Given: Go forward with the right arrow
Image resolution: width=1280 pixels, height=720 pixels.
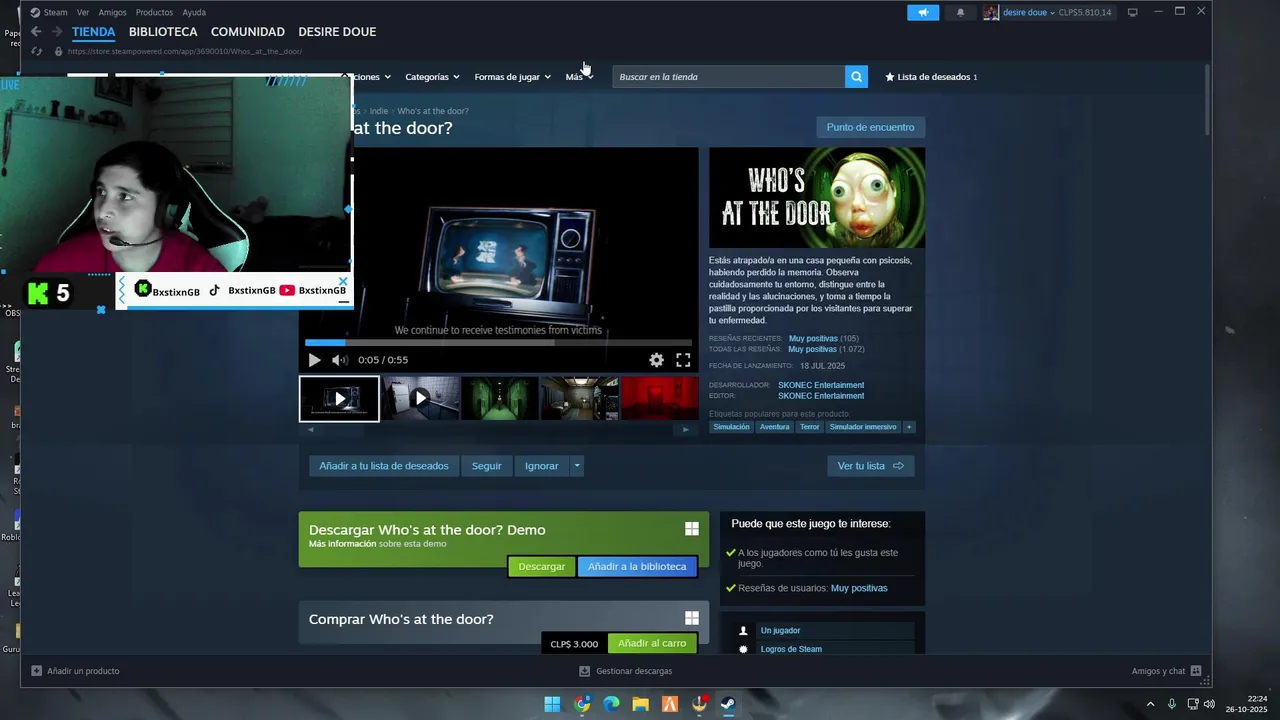Looking at the screenshot, I should (57, 32).
